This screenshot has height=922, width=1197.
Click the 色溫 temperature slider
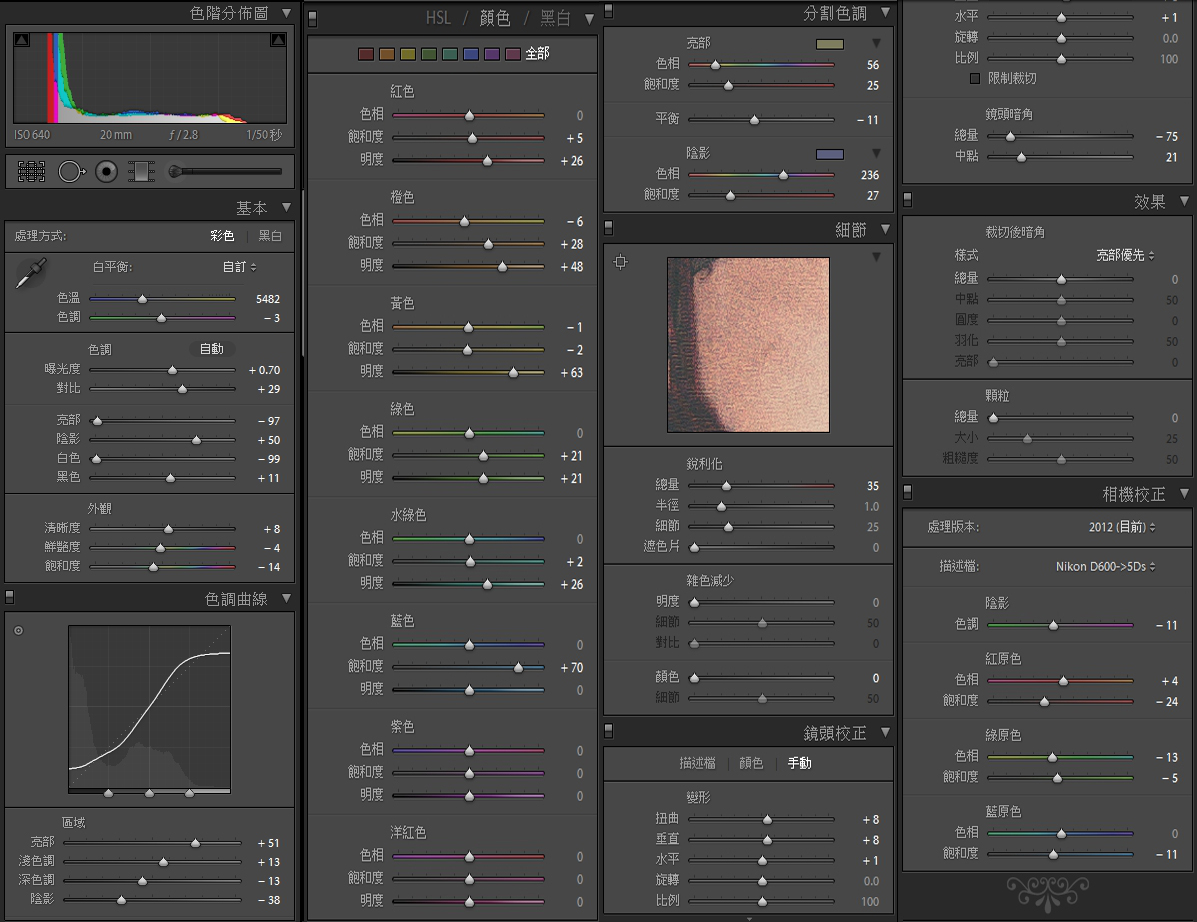click(163, 299)
